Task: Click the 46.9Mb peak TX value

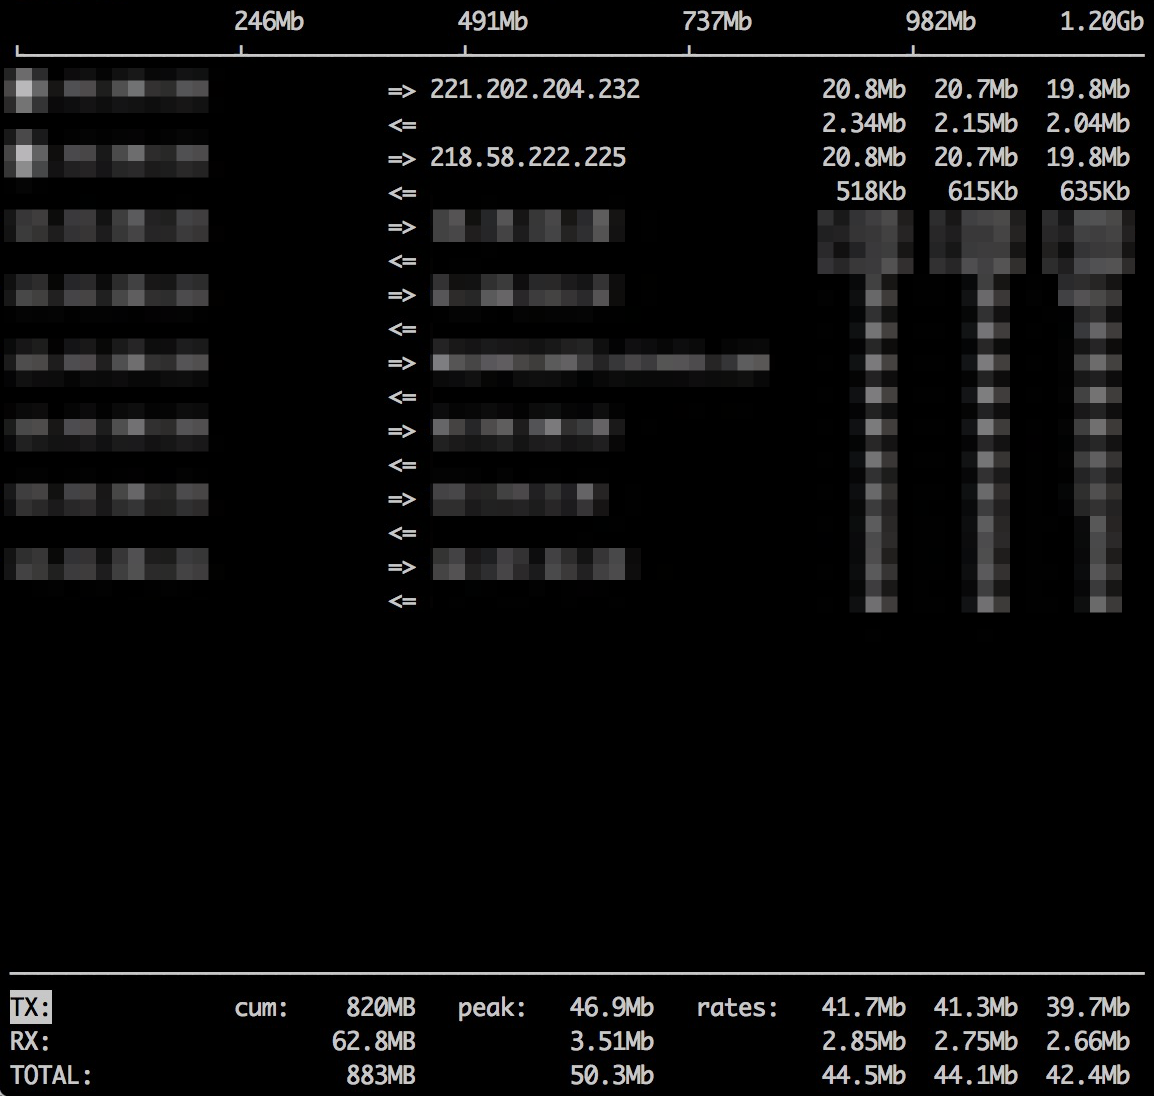Action: [x=612, y=1007]
